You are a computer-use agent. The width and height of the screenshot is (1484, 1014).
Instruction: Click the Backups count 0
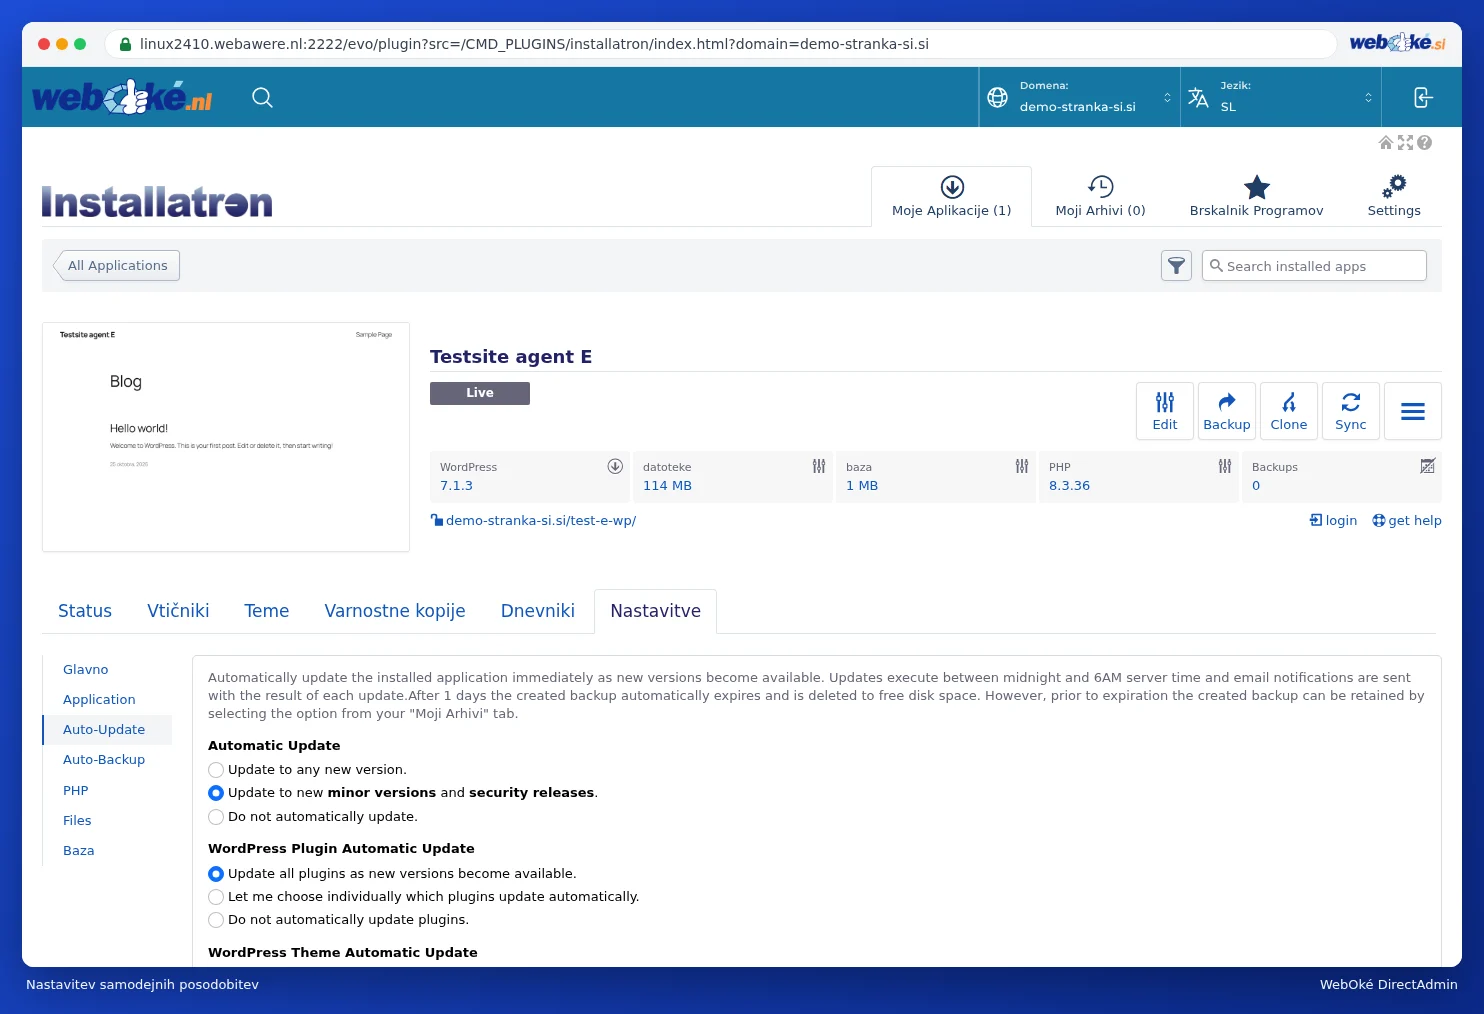coord(1256,485)
